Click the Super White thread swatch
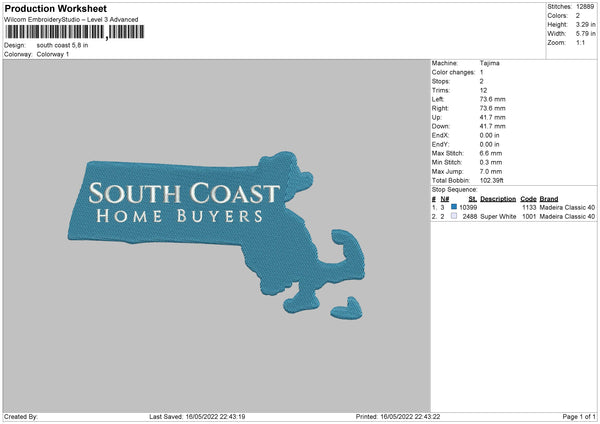 (454, 216)
